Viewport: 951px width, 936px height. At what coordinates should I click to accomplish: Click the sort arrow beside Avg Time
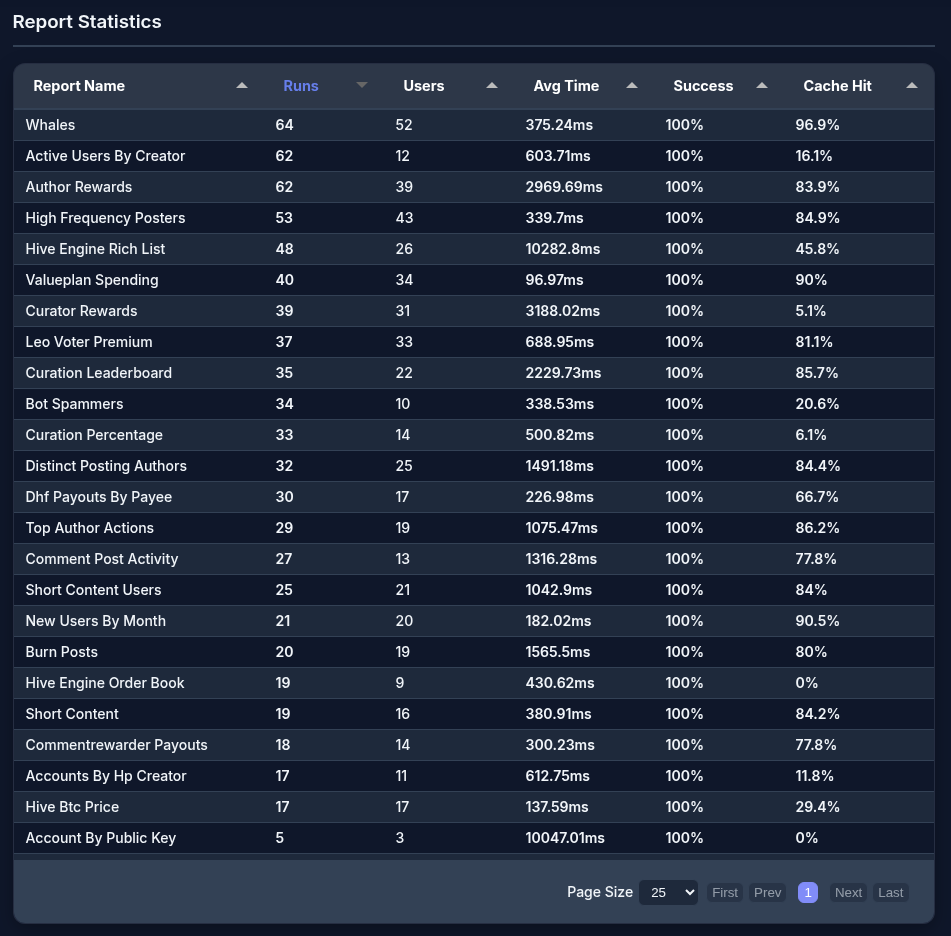coord(632,86)
